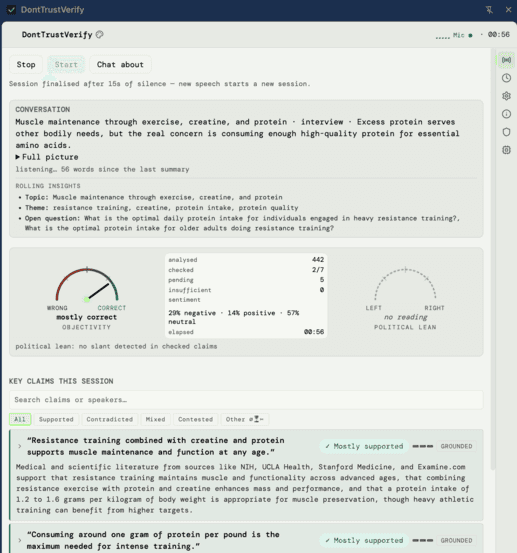The height and width of the screenshot is (553, 517).
Task: Click the Start button
Action: coord(66,65)
